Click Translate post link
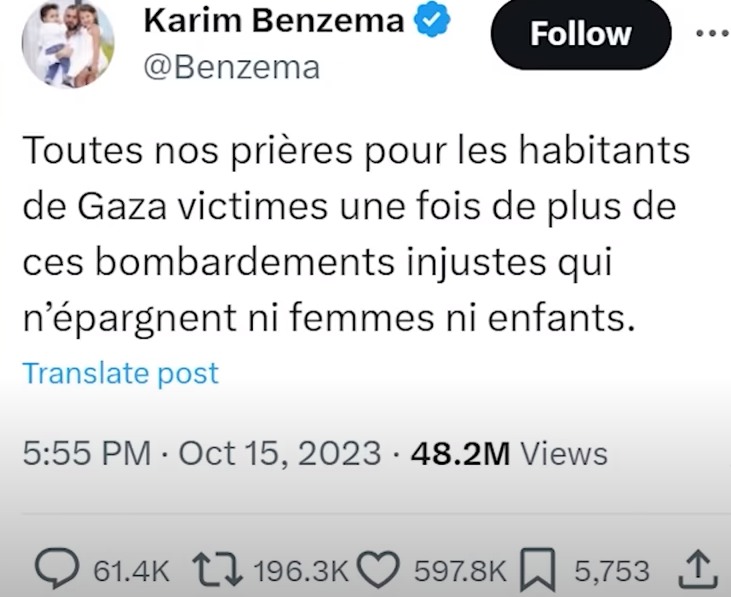Viewport: 731px width, 597px height. tap(120, 373)
